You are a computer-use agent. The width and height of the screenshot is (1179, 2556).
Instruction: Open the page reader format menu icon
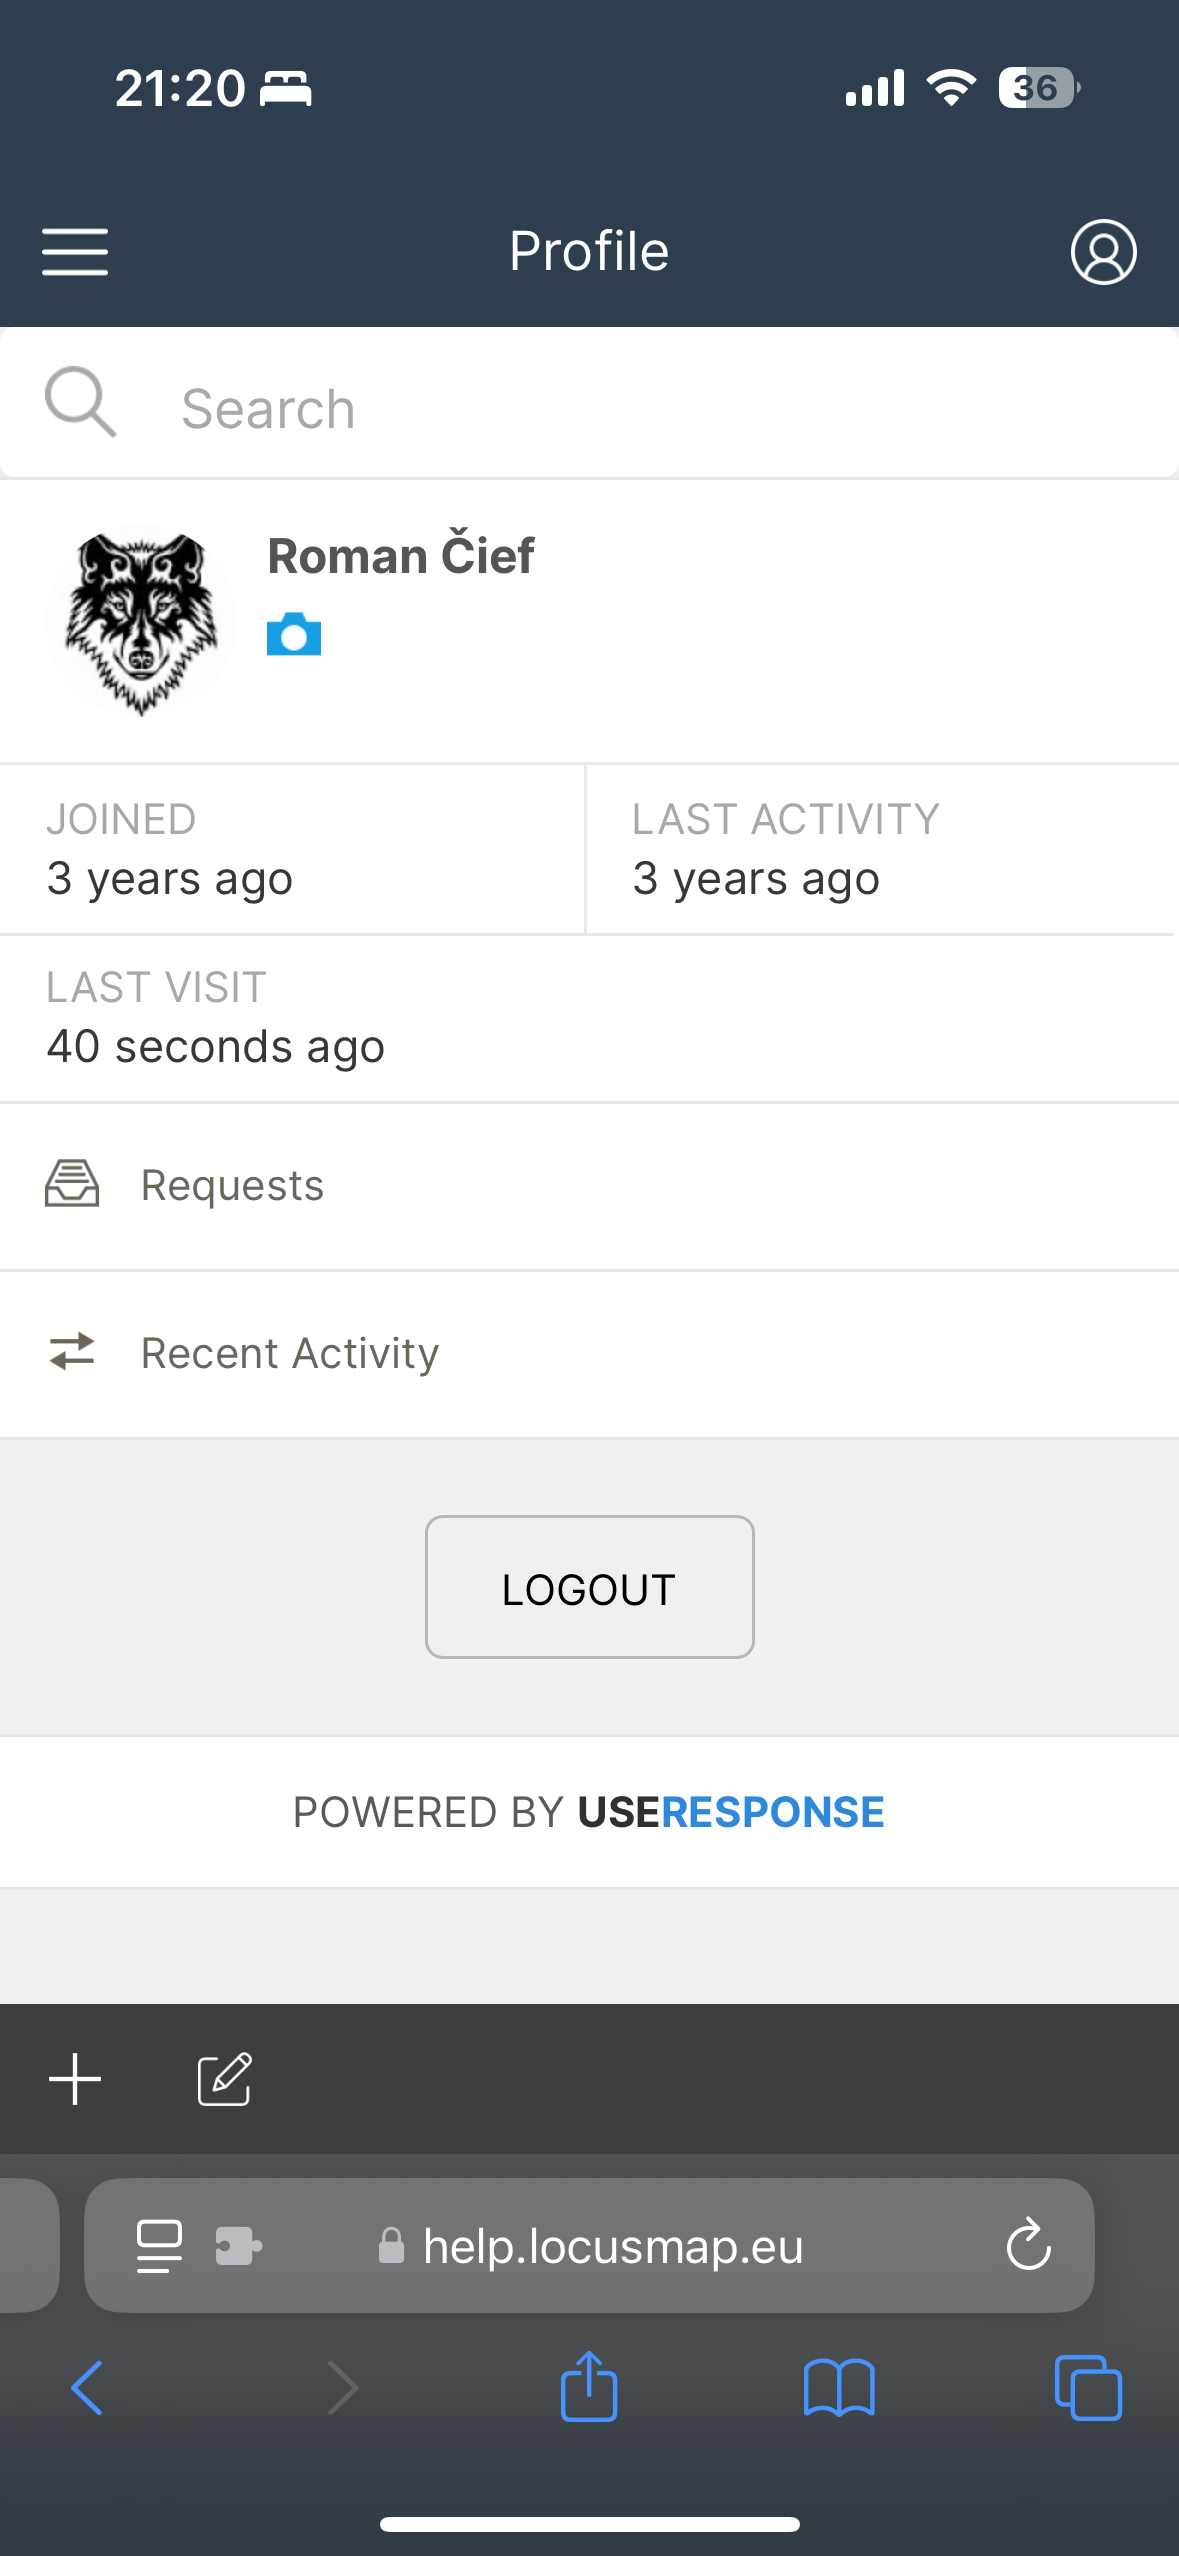click(159, 2246)
